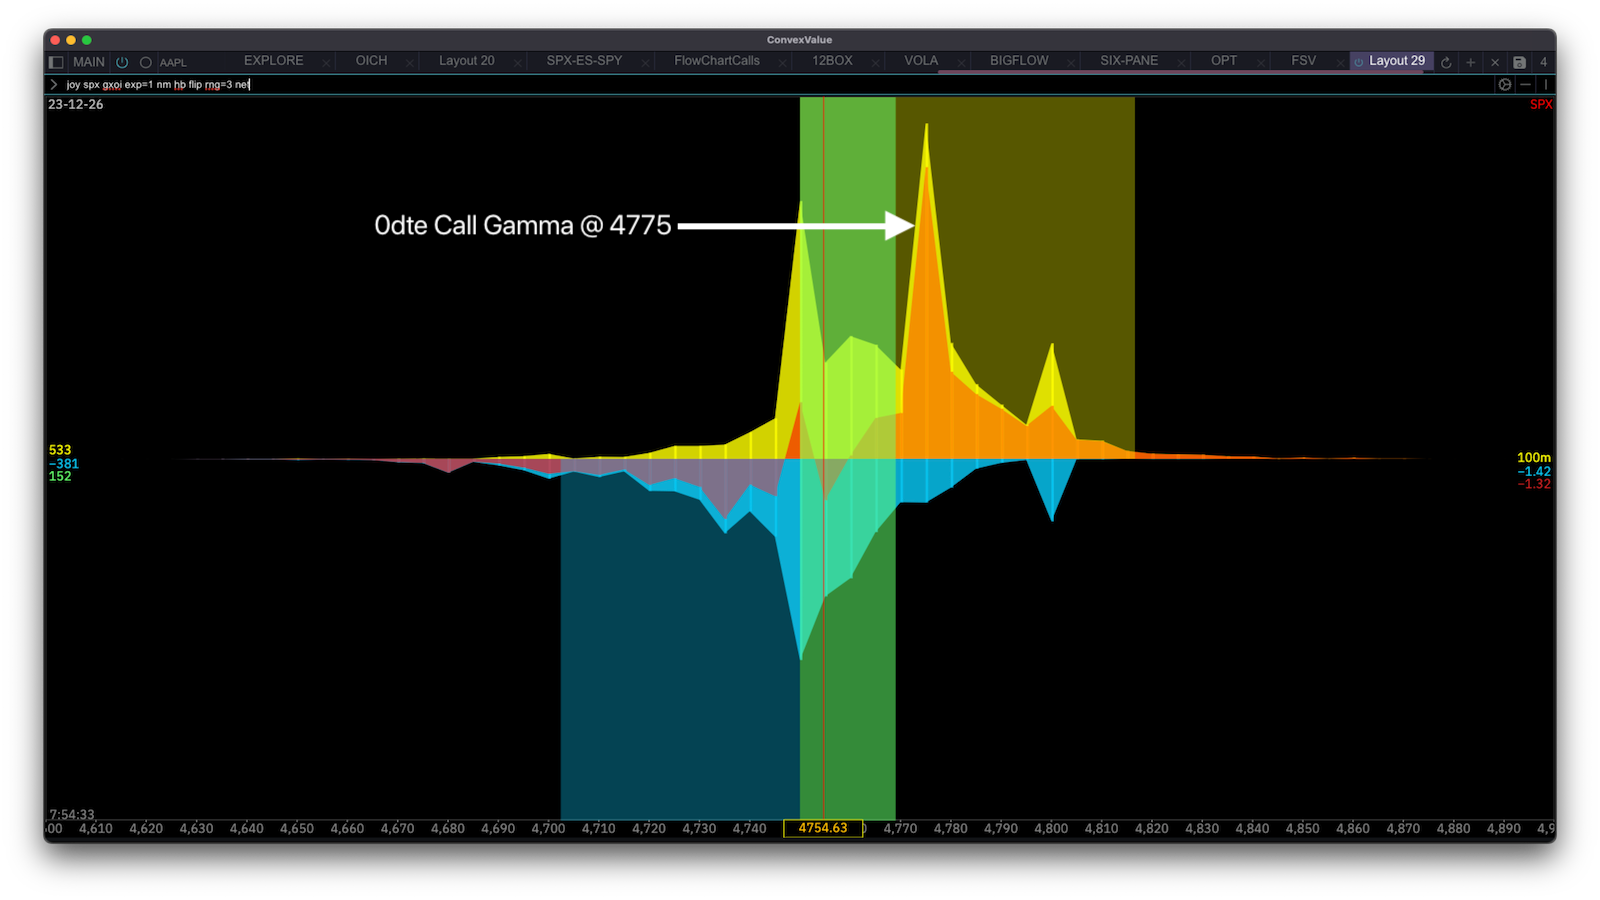Close the SIX-PANE tab

tap(1181, 63)
